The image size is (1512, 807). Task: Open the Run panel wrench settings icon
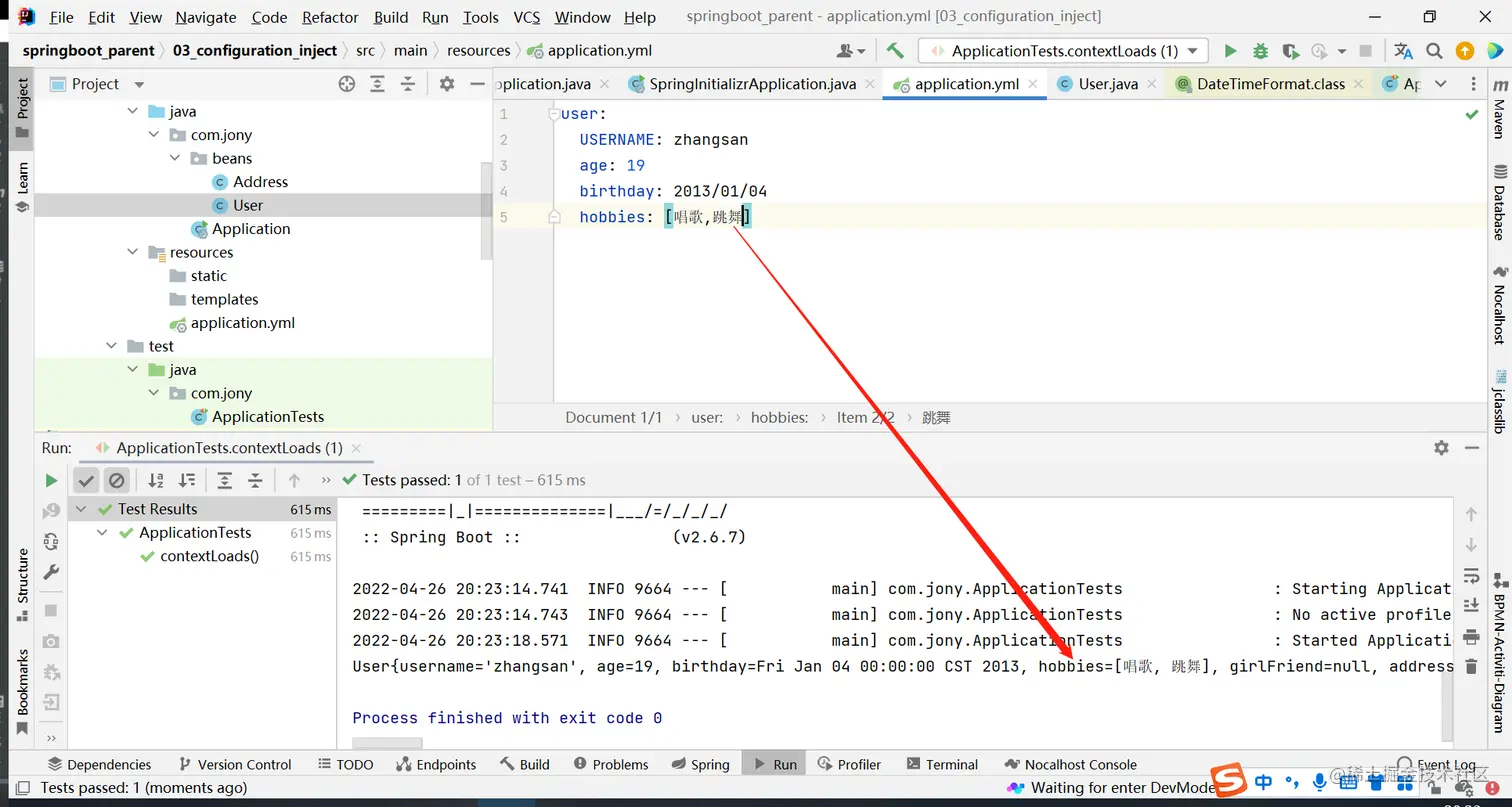click(51, 572)
